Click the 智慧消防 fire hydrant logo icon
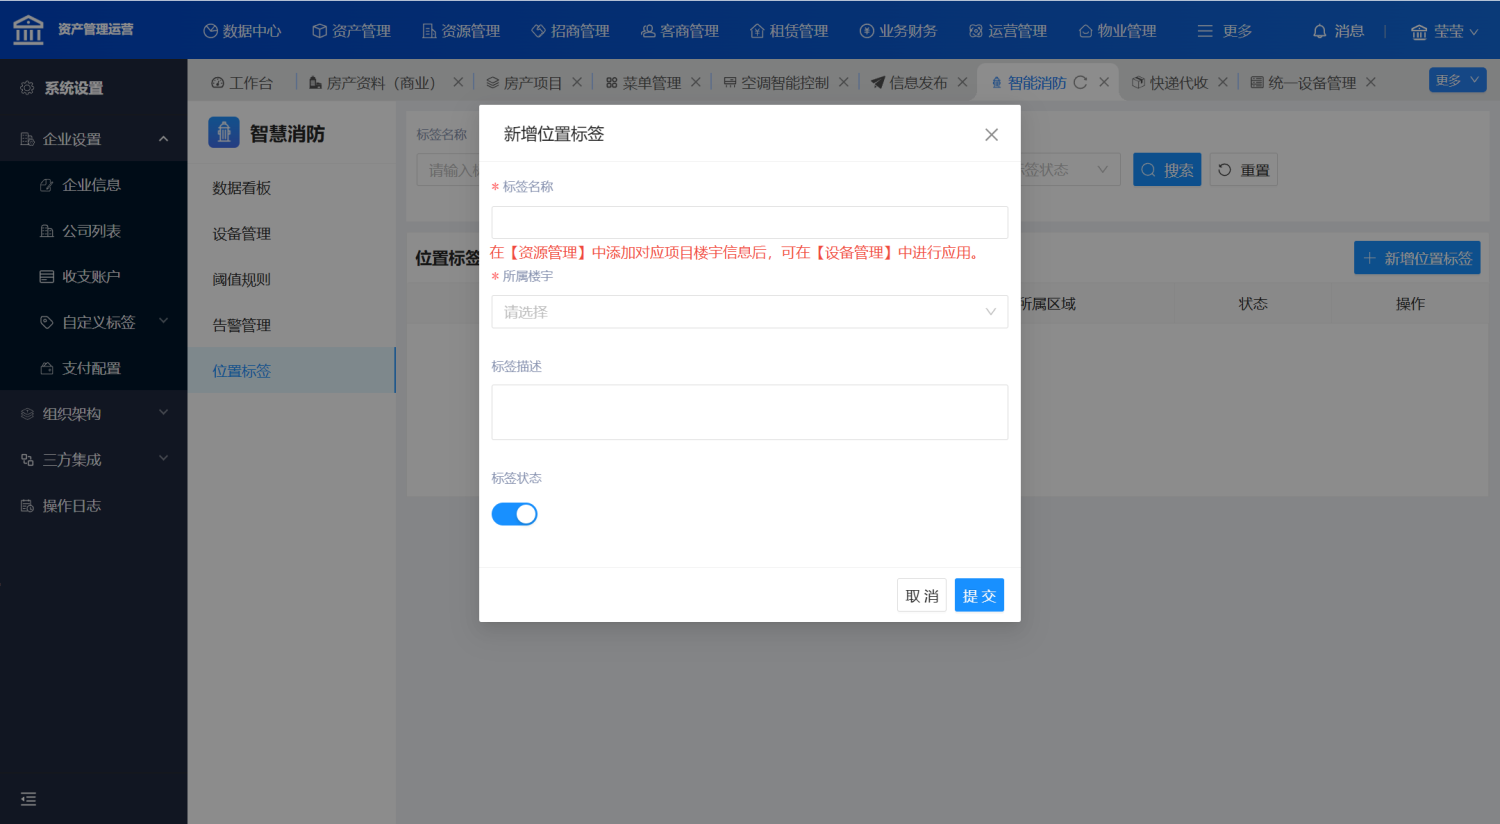Screen dimensions: 1500x824 224,133
